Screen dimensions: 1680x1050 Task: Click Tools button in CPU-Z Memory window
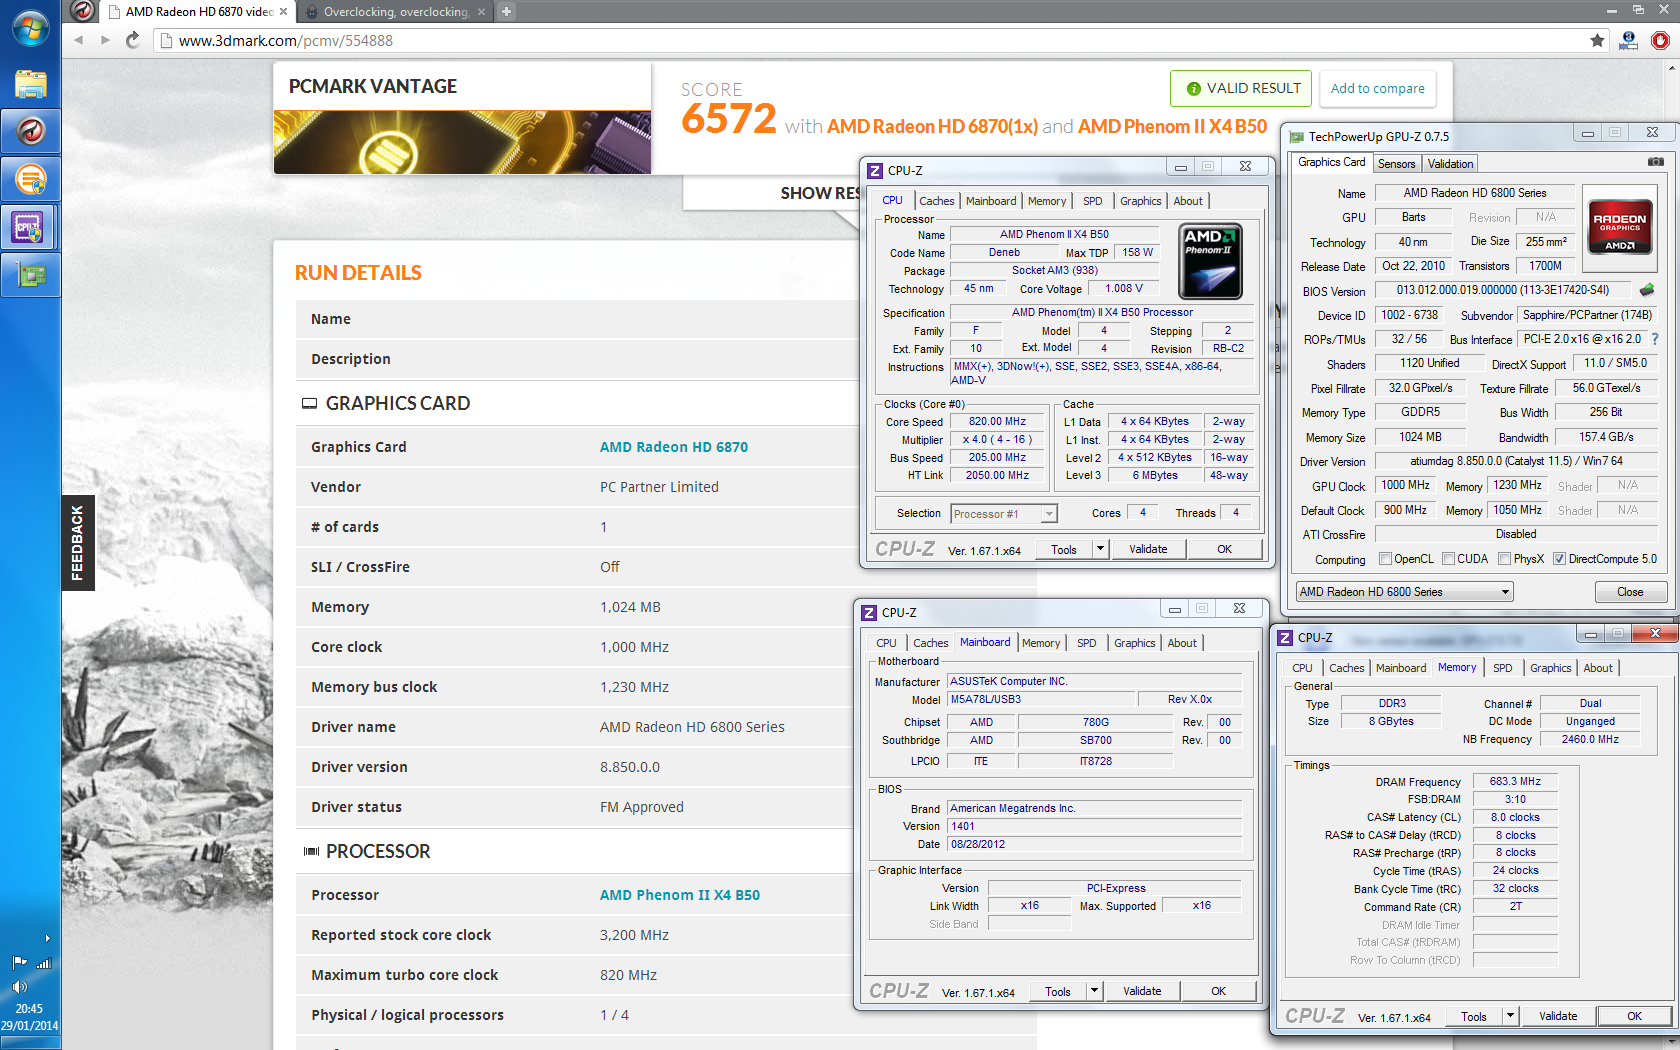[x=1473, y=1016]
